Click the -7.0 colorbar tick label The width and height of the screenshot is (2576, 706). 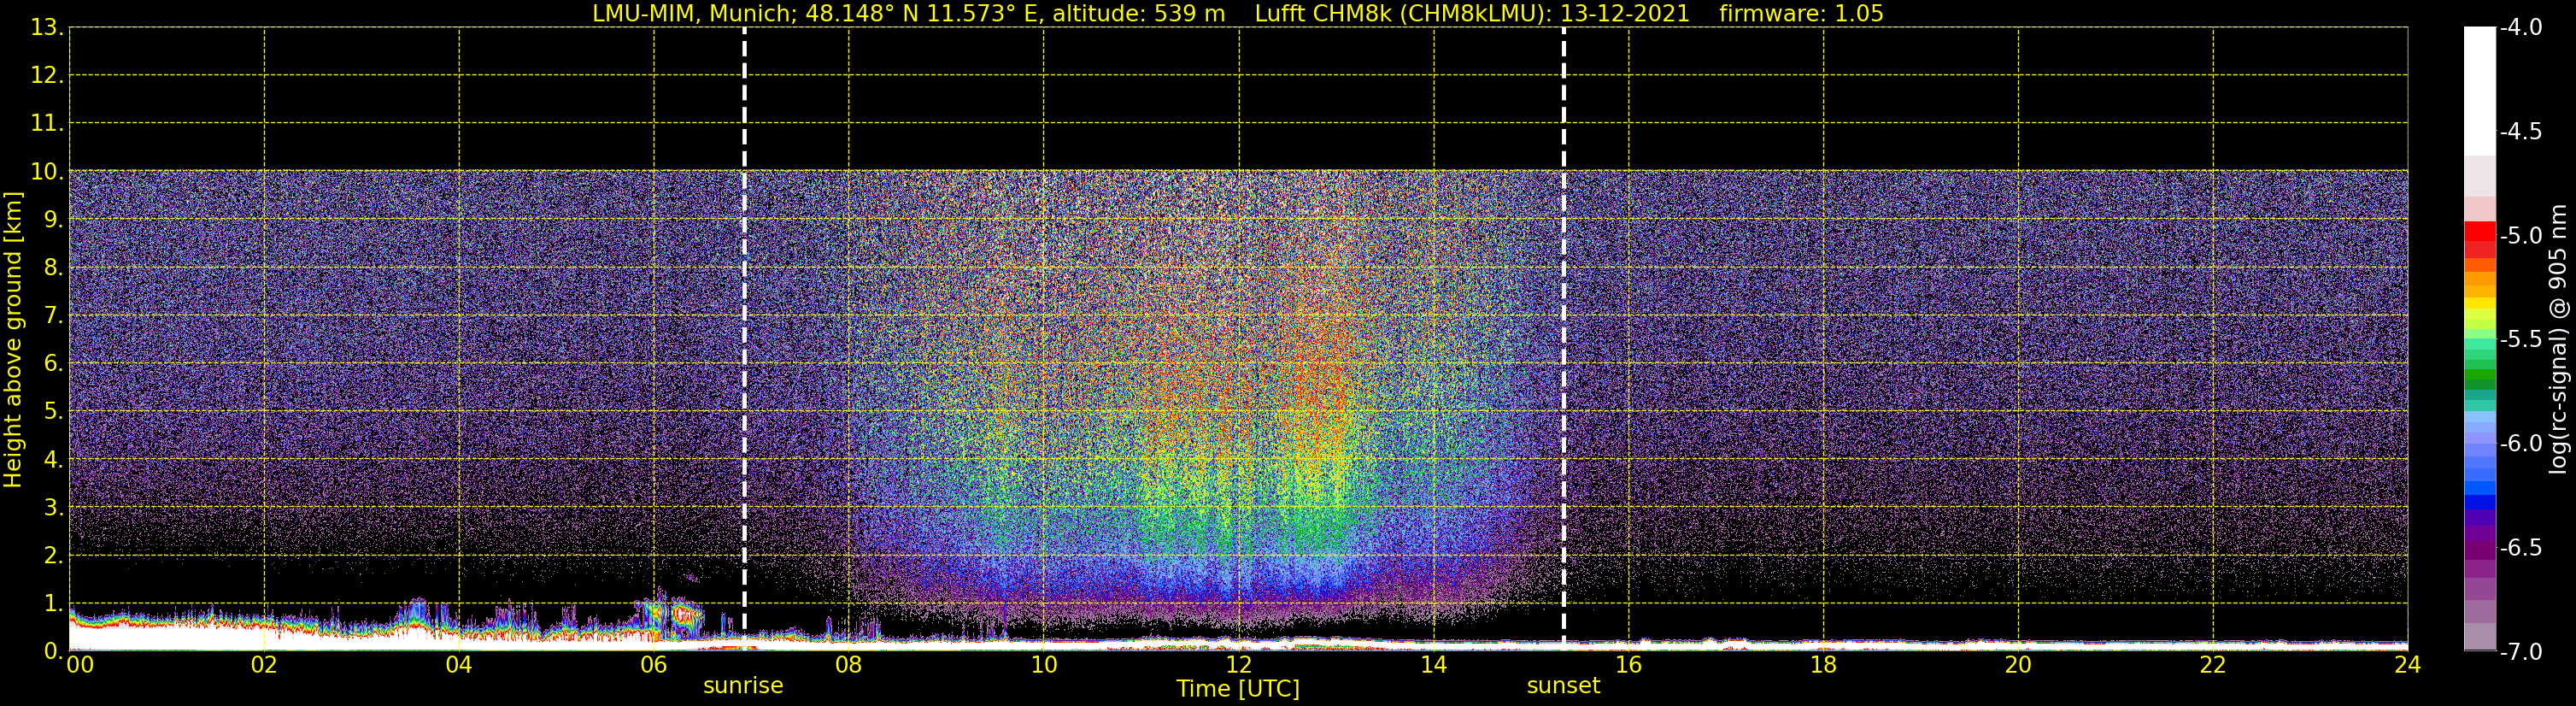click(x=2520, y=652)
